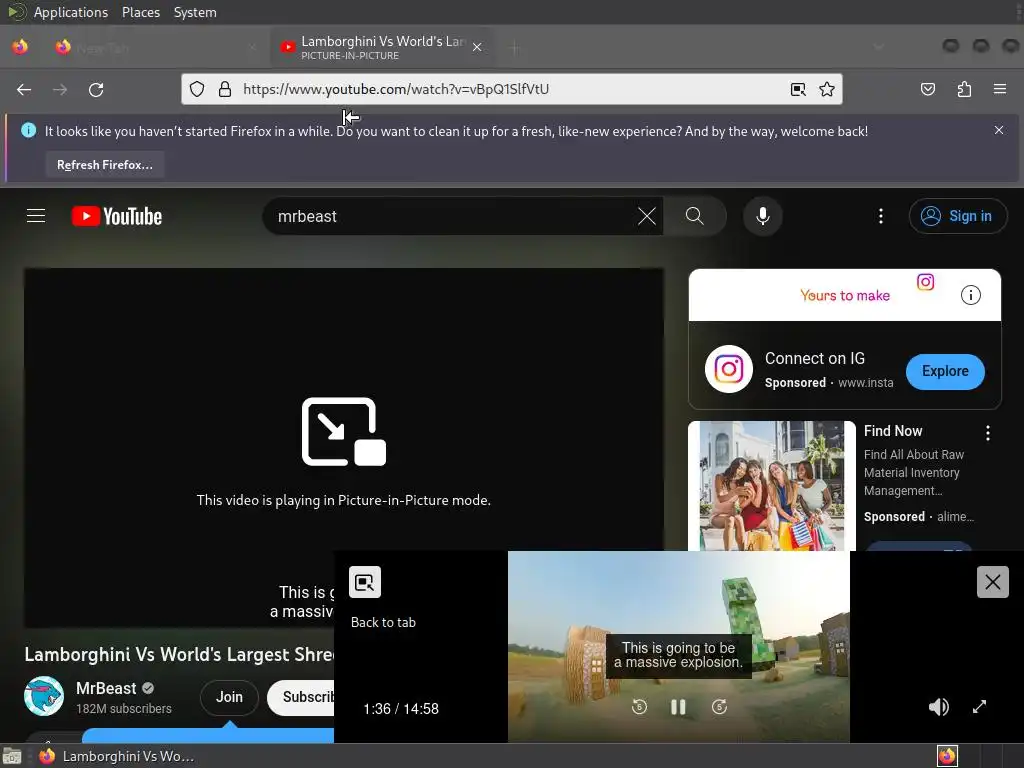
Task: Open the Find Now sponsored thumbnail
Action: click(x=771, y=485)
